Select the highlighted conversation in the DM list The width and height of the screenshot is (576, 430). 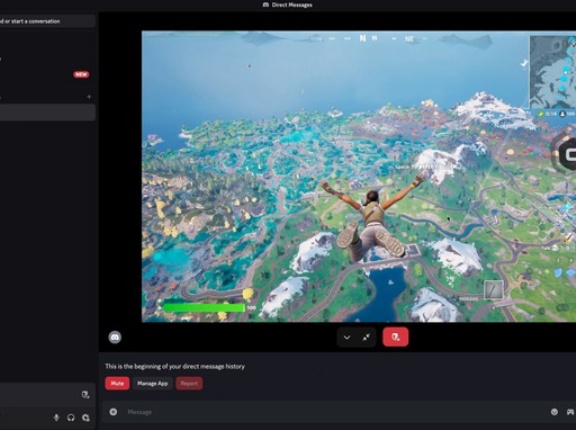[x=48, y=112]
